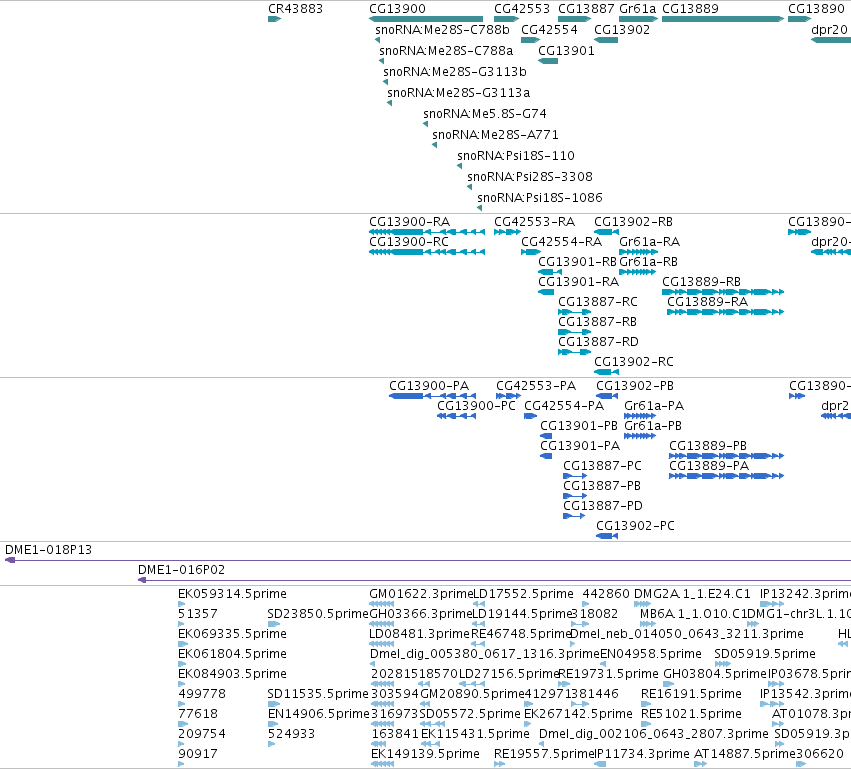Click the CG13887-RD transcript label
This screenshot has height=769, width=851.
click(x=598, y=342)
